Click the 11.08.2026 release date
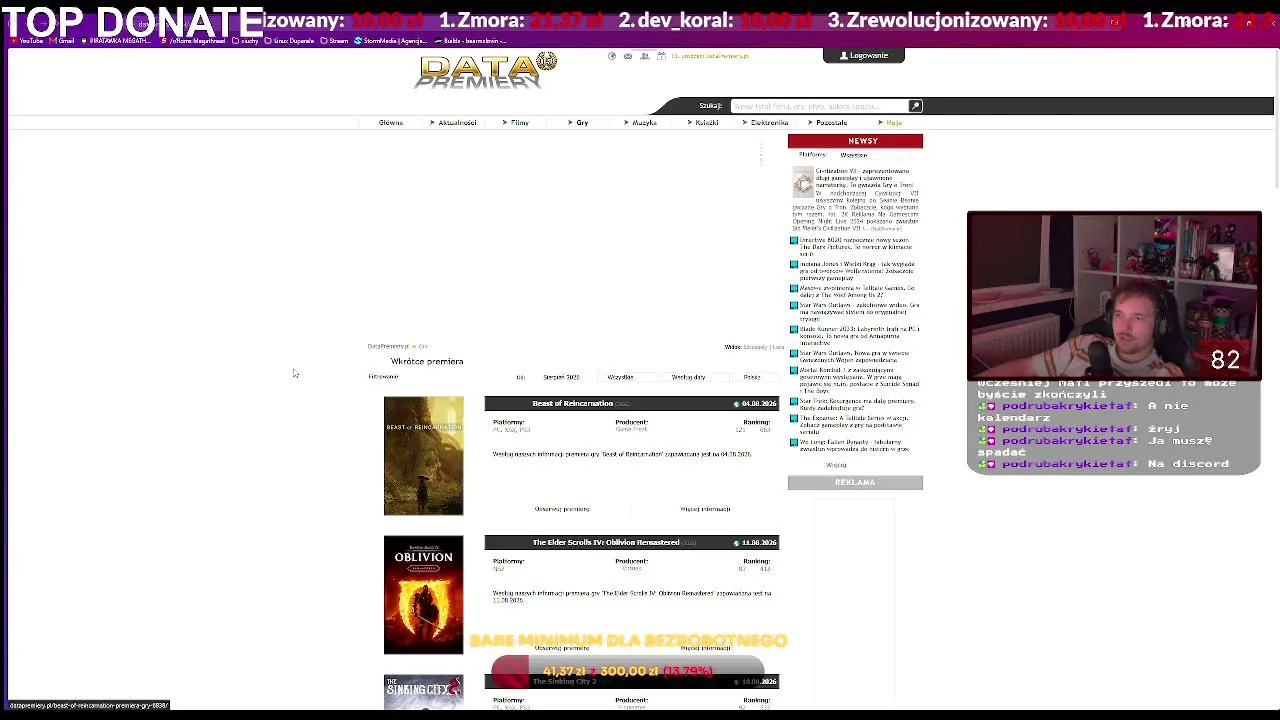Viewport: 1280px width, 720px height. [x=758, y=543]
